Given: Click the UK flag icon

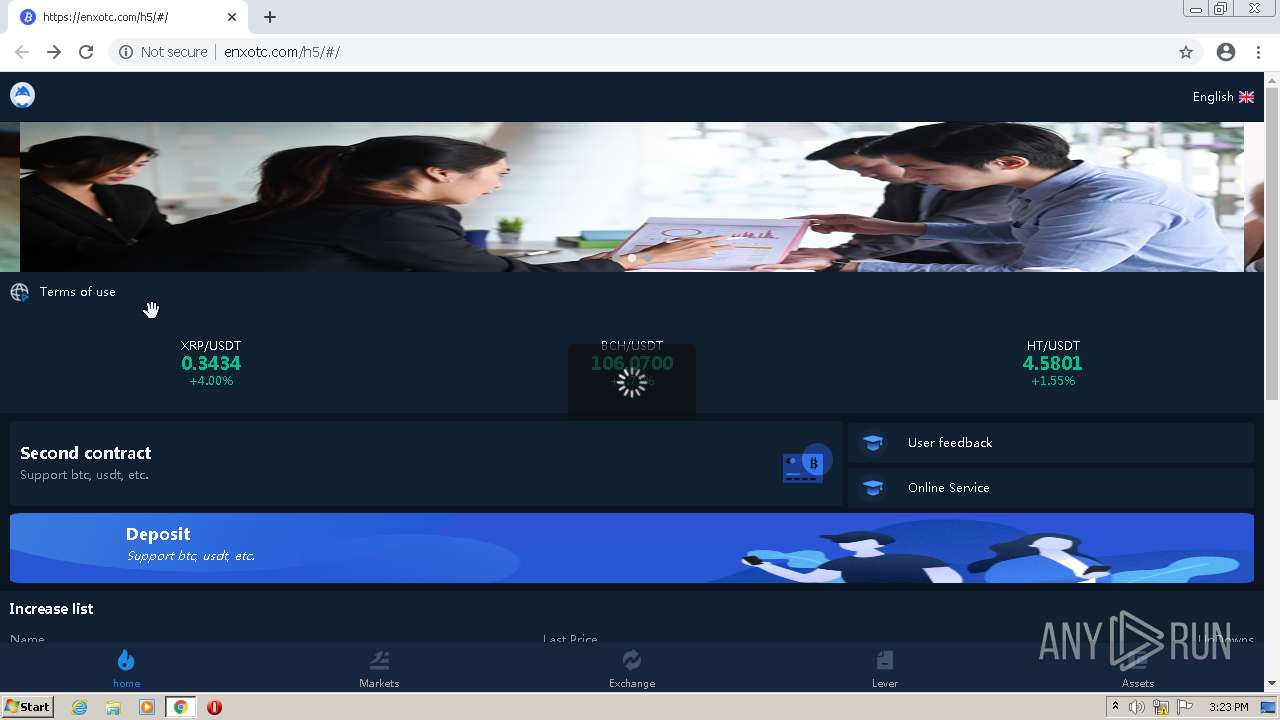Looking at the screenshot, I should pos(1246,97).
